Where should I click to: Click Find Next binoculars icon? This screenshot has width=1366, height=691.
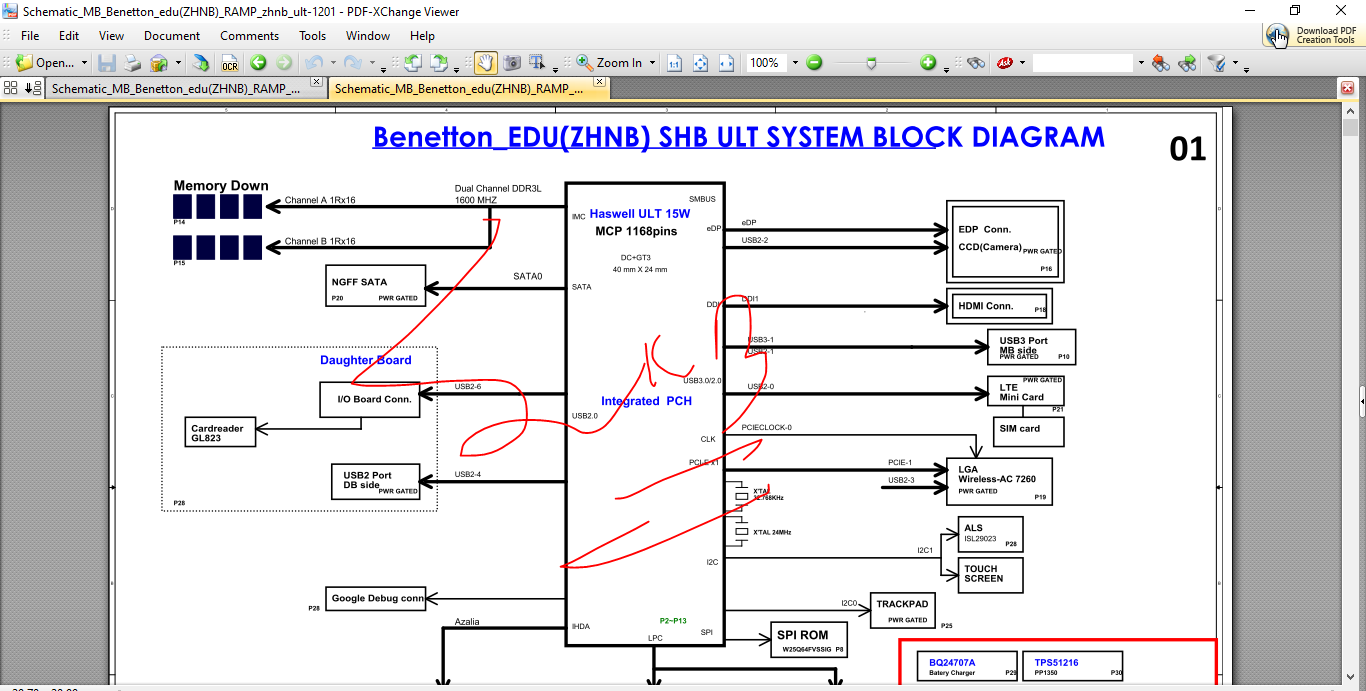pyautogui.click(x=1187, y=62)
